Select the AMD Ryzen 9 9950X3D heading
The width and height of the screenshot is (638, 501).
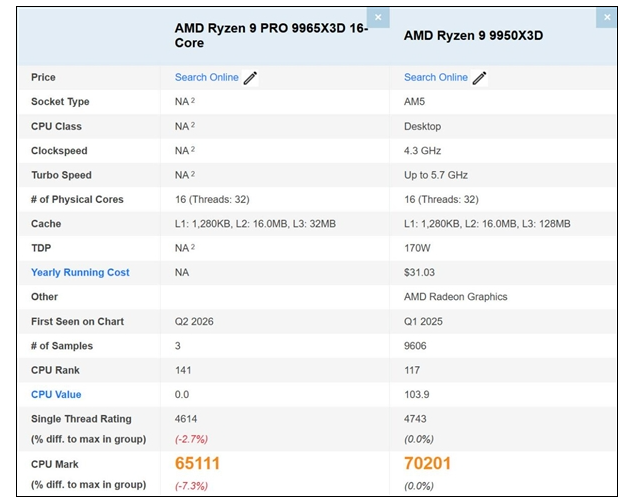473,35
